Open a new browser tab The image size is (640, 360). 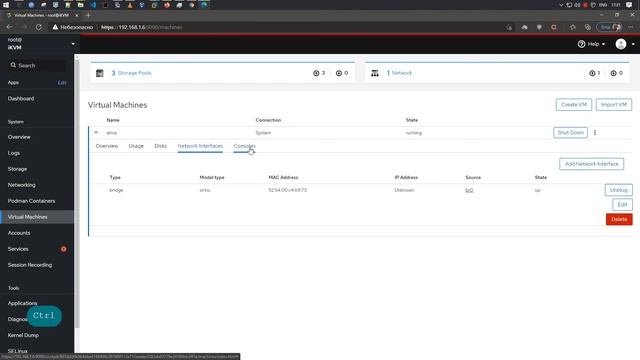point(88,16)
